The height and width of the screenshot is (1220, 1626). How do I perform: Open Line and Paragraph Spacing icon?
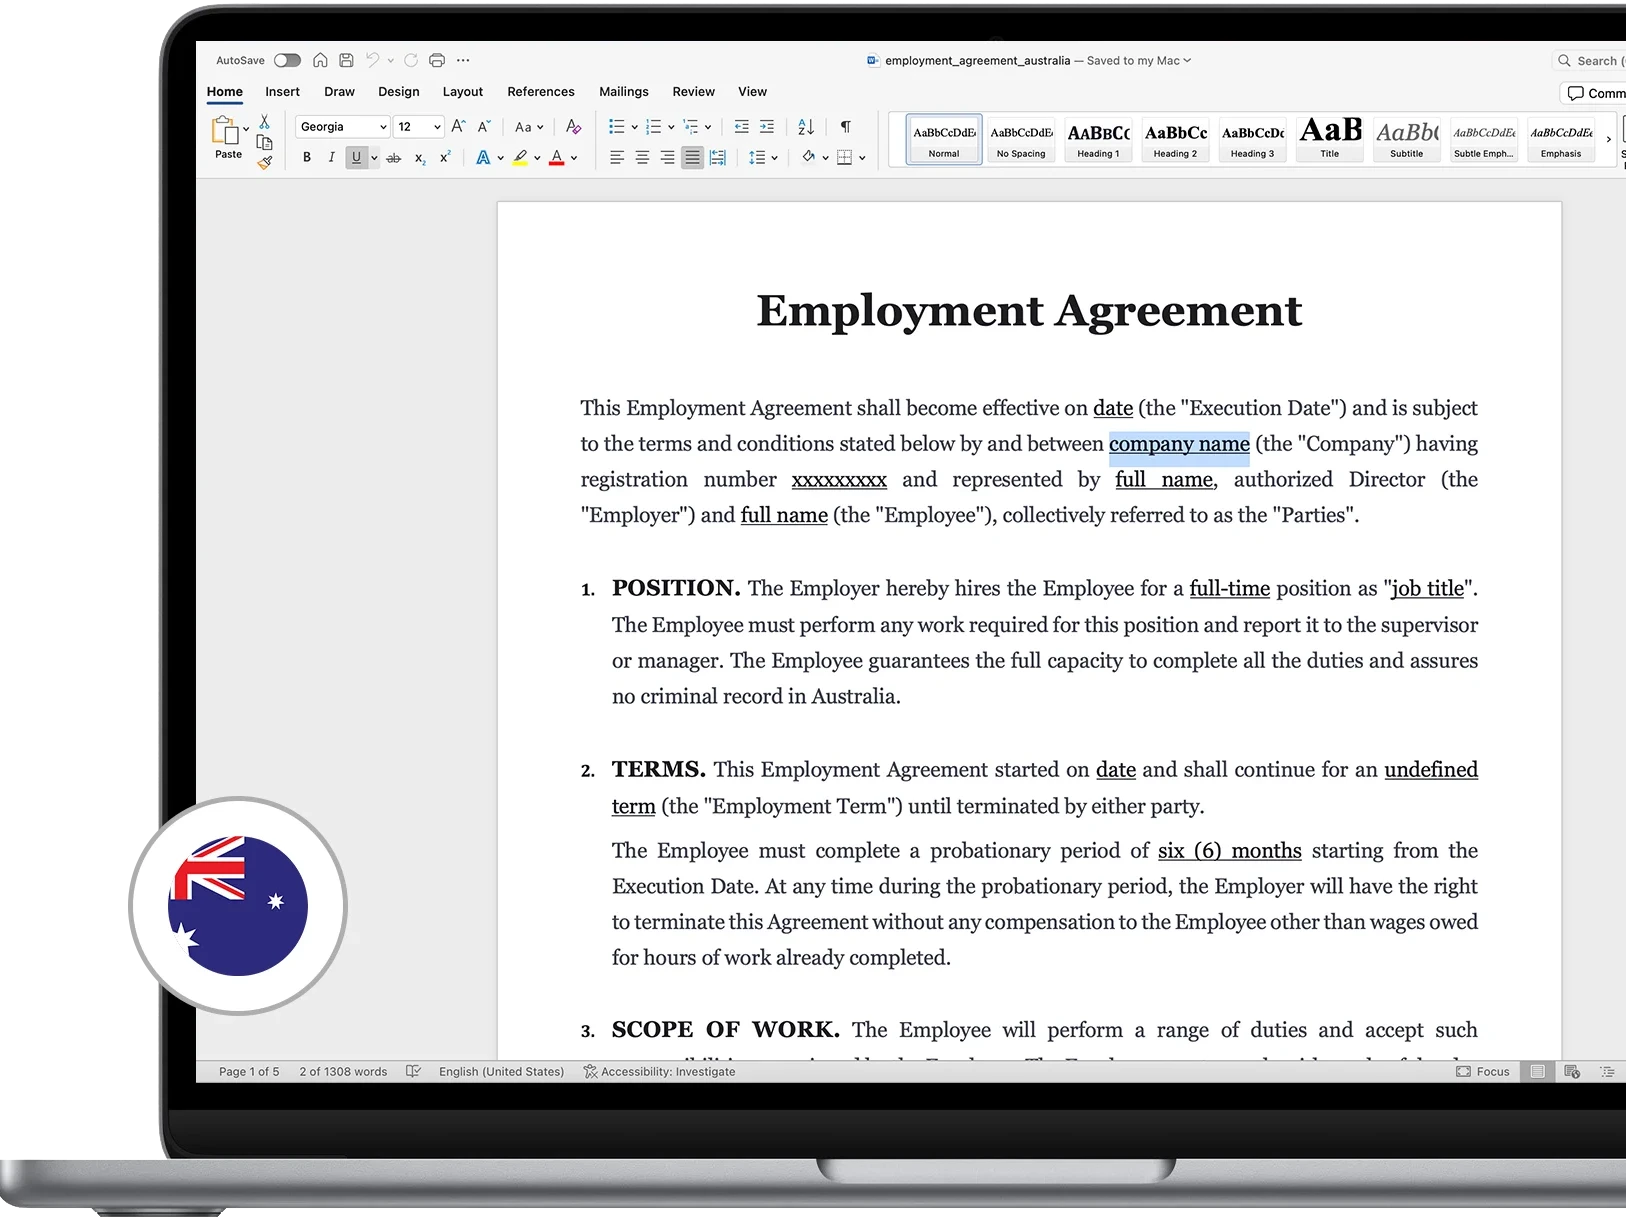pos(757,158)
